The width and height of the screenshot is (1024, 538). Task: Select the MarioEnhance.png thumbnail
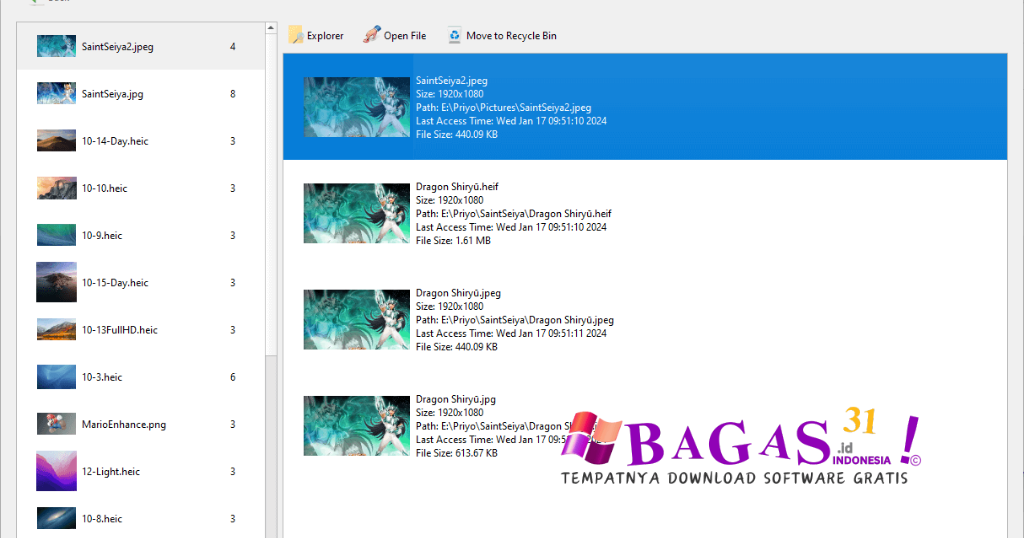pyautogui.click(x=56, y=424)
